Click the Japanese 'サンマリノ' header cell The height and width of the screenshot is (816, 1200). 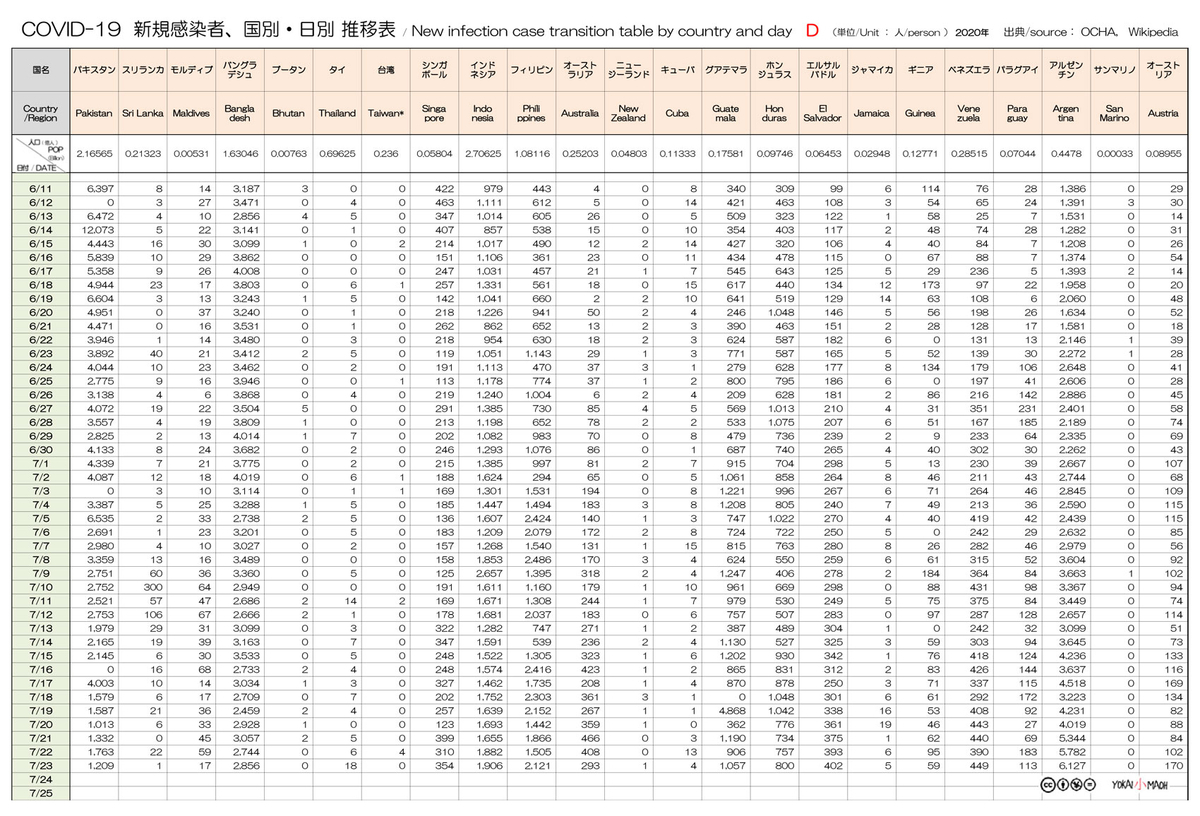1114,71
